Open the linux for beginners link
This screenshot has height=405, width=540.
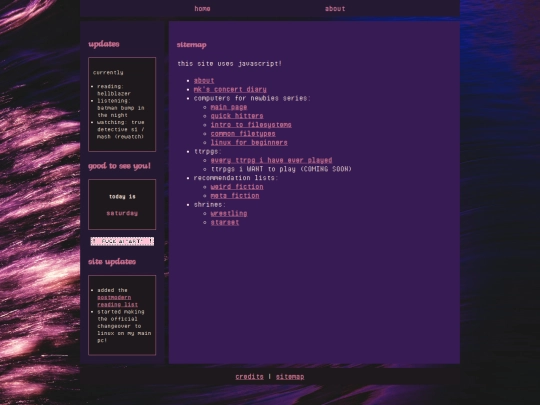point(249,143)
